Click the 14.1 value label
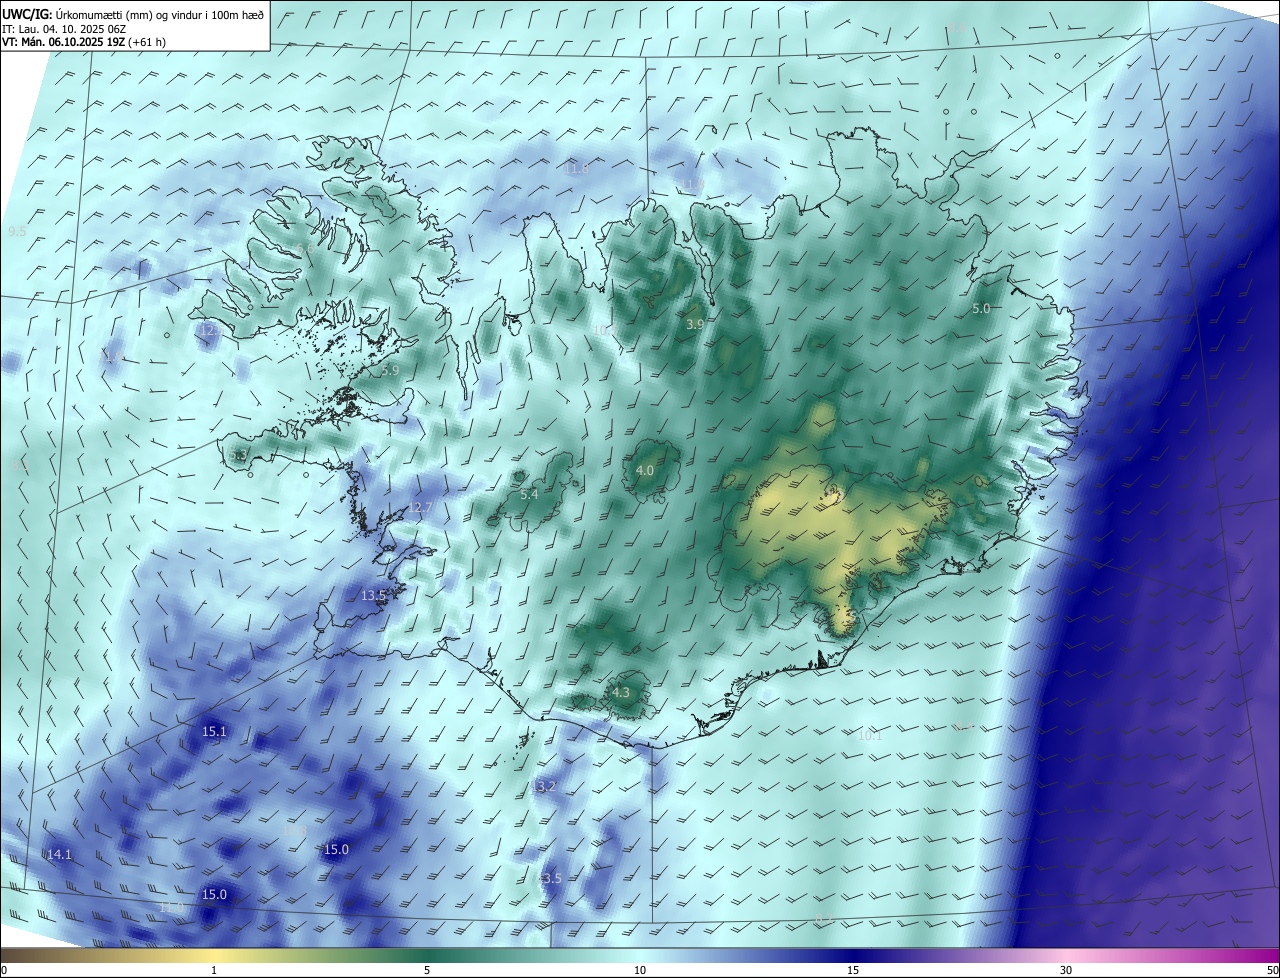Image resolution: width=1280 pixels, height=978 pixels. click(59, 854)
